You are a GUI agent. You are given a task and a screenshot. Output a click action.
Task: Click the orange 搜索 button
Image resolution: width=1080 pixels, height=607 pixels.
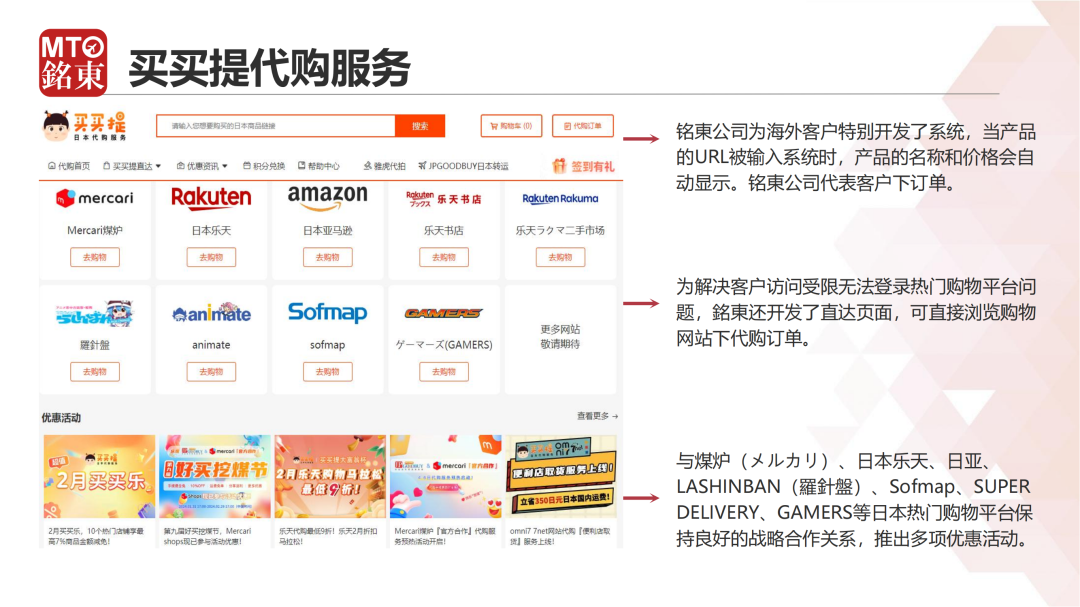click(420, 126)
